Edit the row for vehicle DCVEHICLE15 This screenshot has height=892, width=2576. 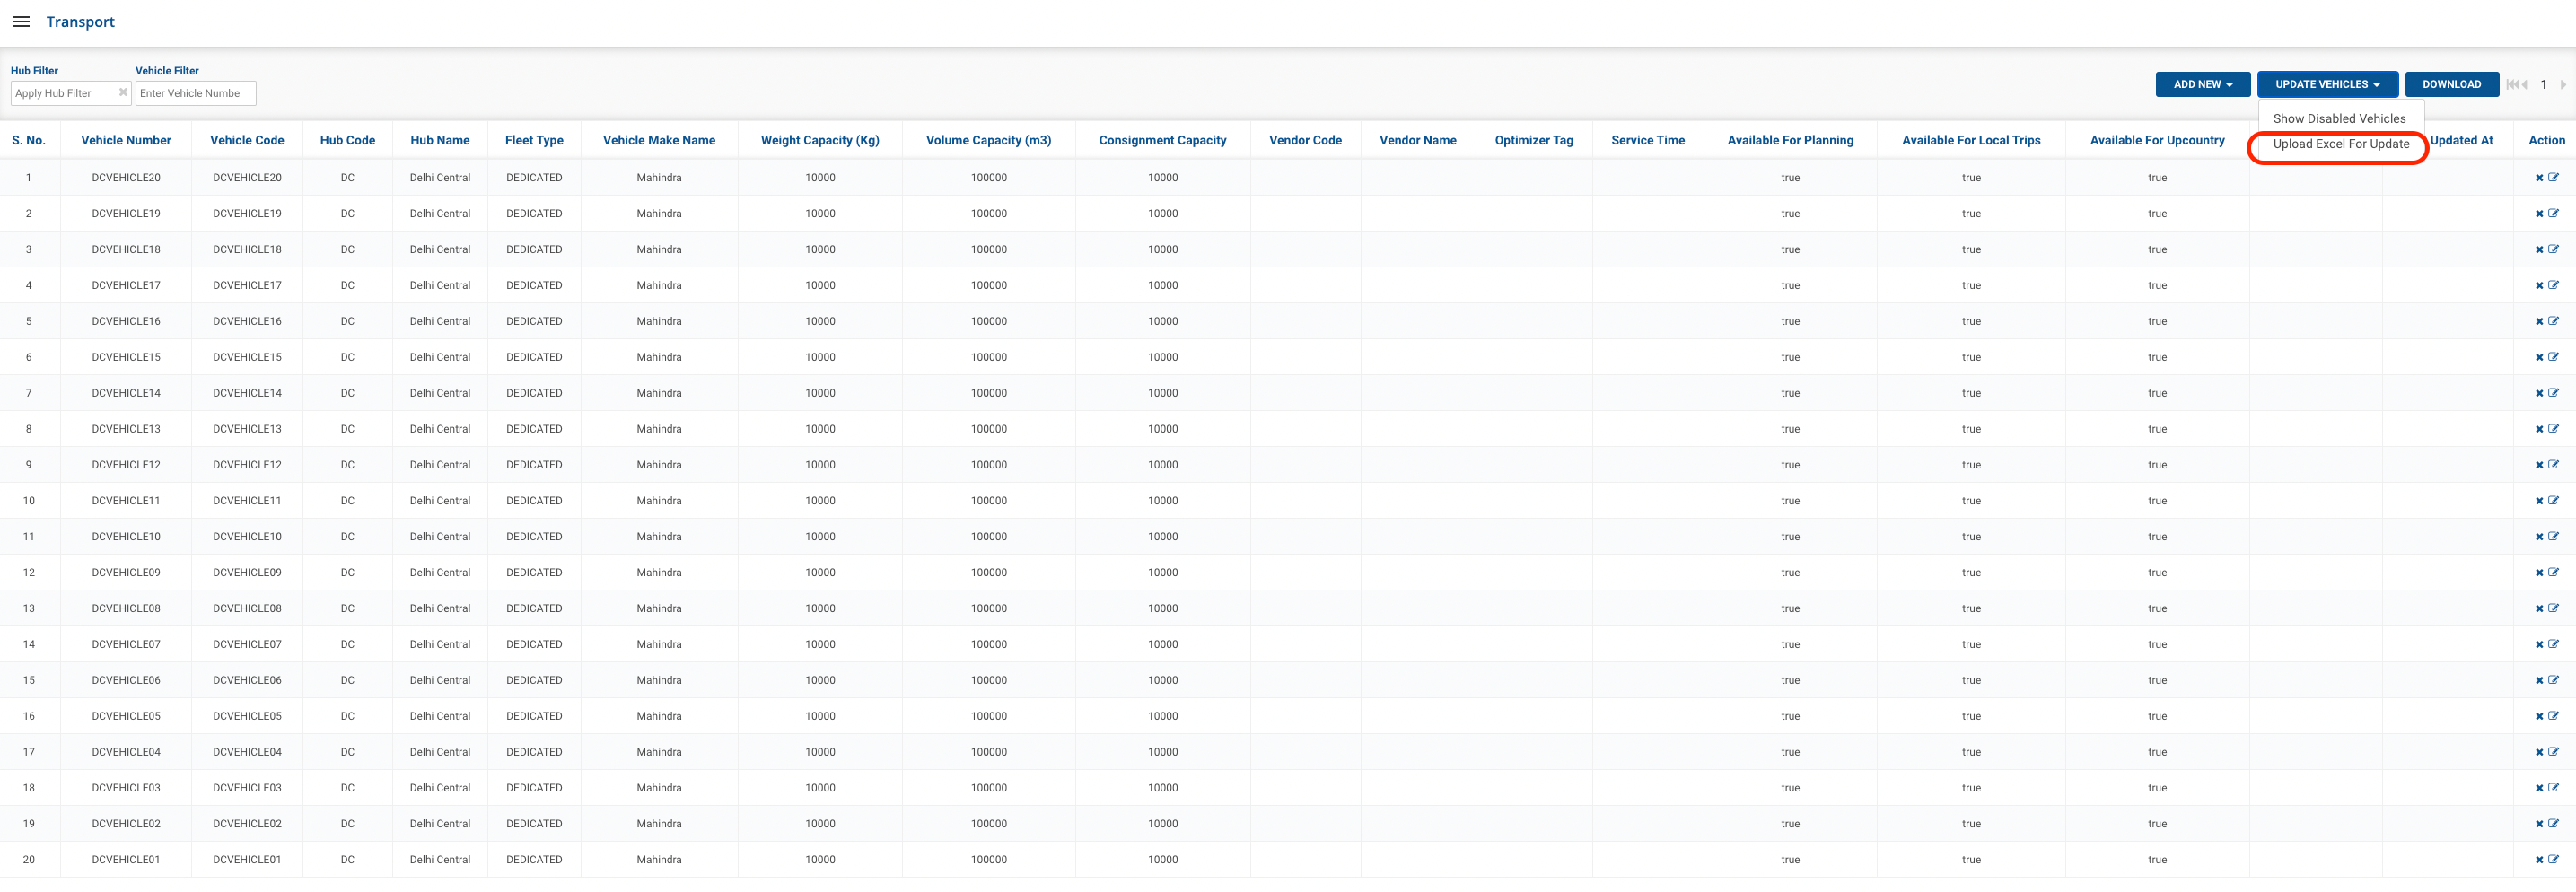point(2553,357)
